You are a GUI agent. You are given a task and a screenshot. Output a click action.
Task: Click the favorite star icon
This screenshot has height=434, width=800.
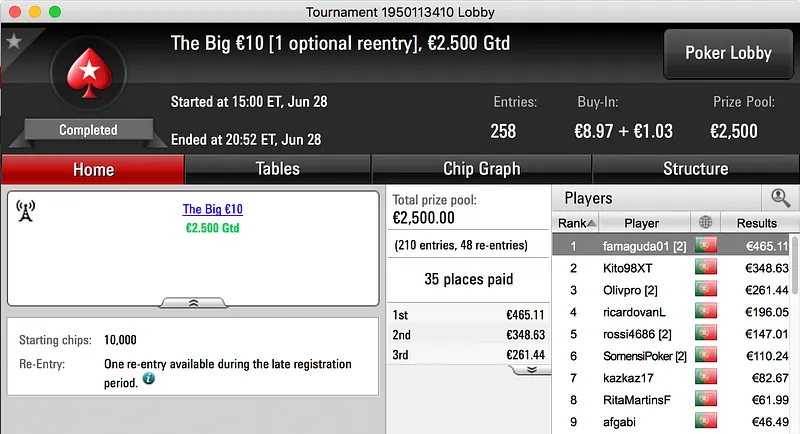point(14,42)
